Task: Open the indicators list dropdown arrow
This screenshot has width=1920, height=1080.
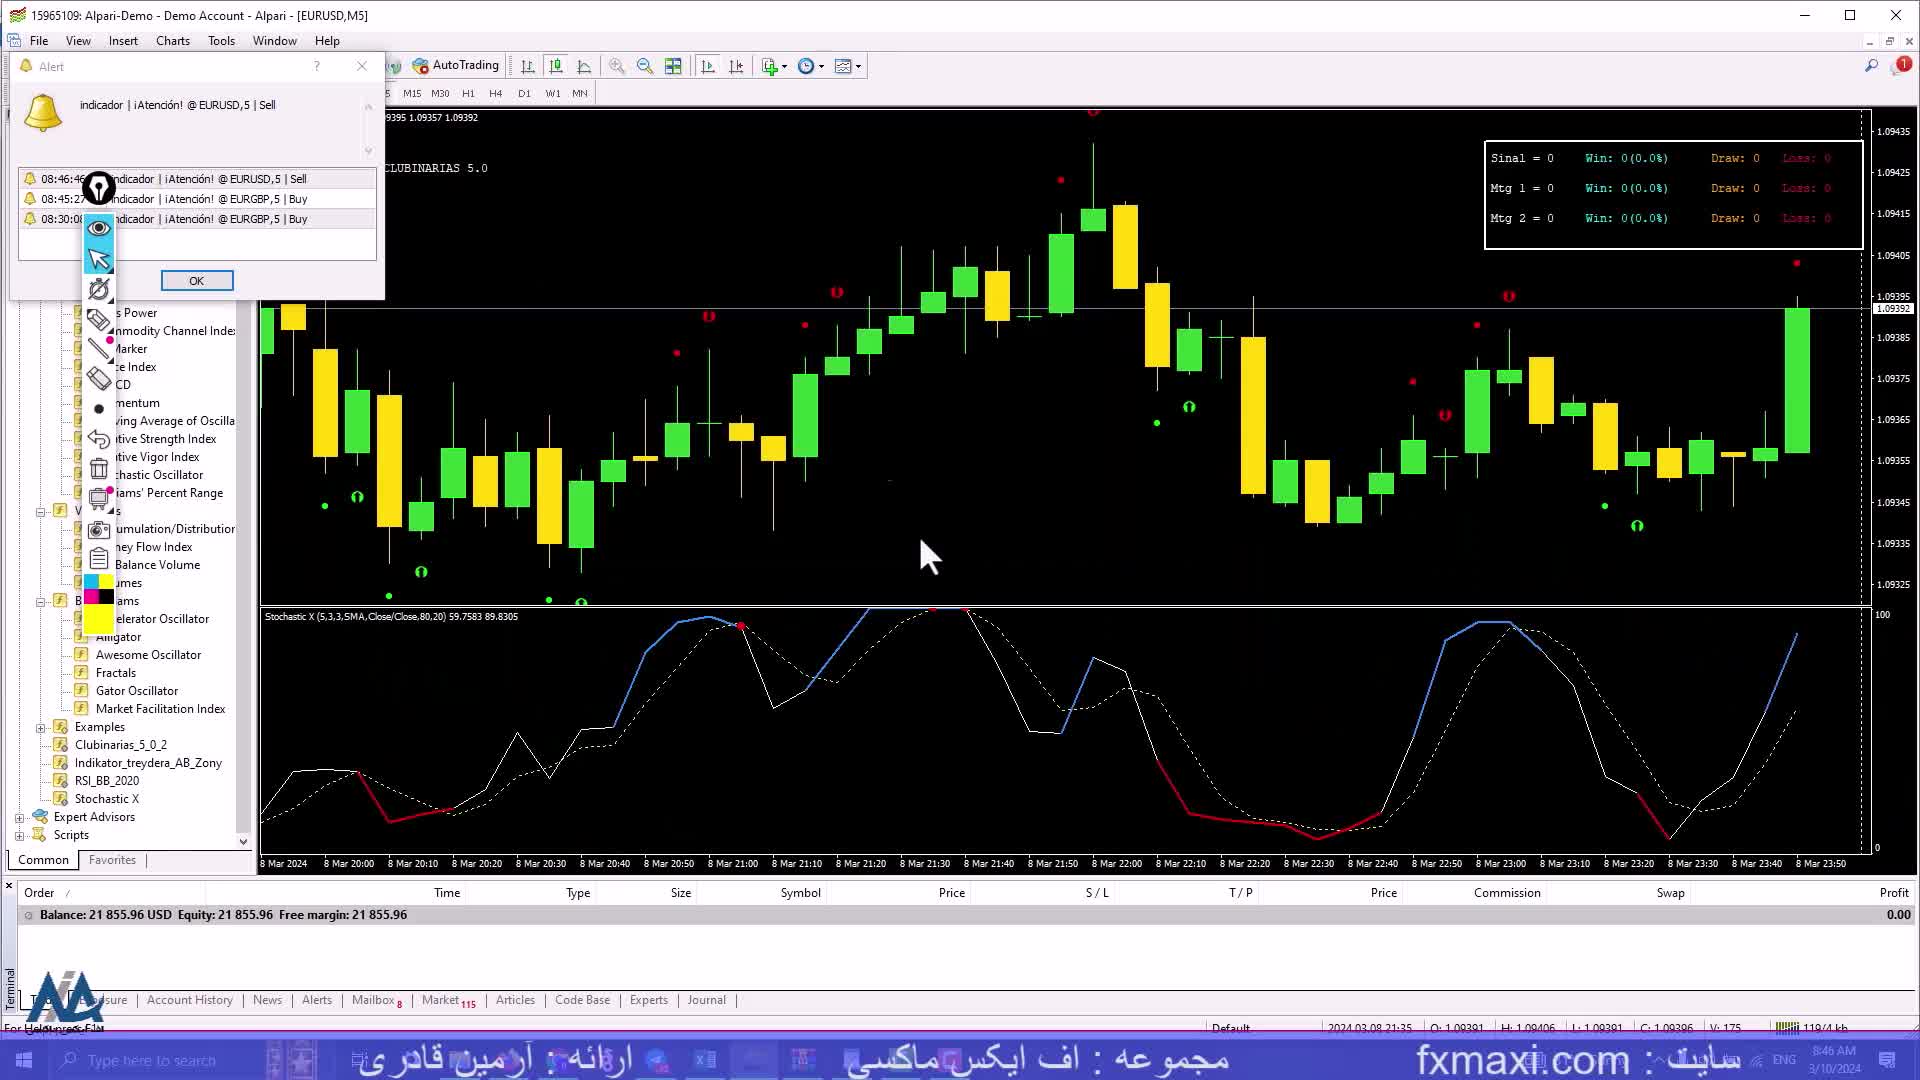Action: pos(784,67)
